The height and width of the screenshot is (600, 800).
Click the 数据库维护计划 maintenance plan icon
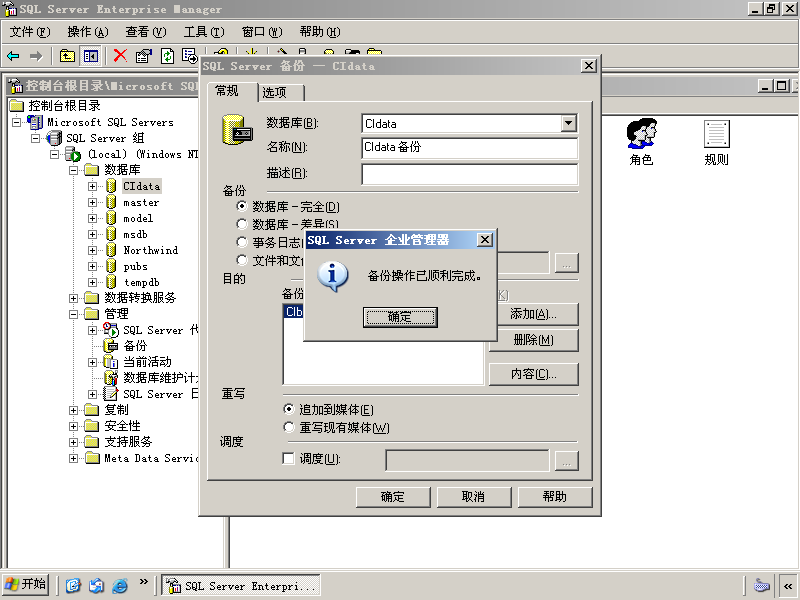pyautogui.click(x=111, y=378)
